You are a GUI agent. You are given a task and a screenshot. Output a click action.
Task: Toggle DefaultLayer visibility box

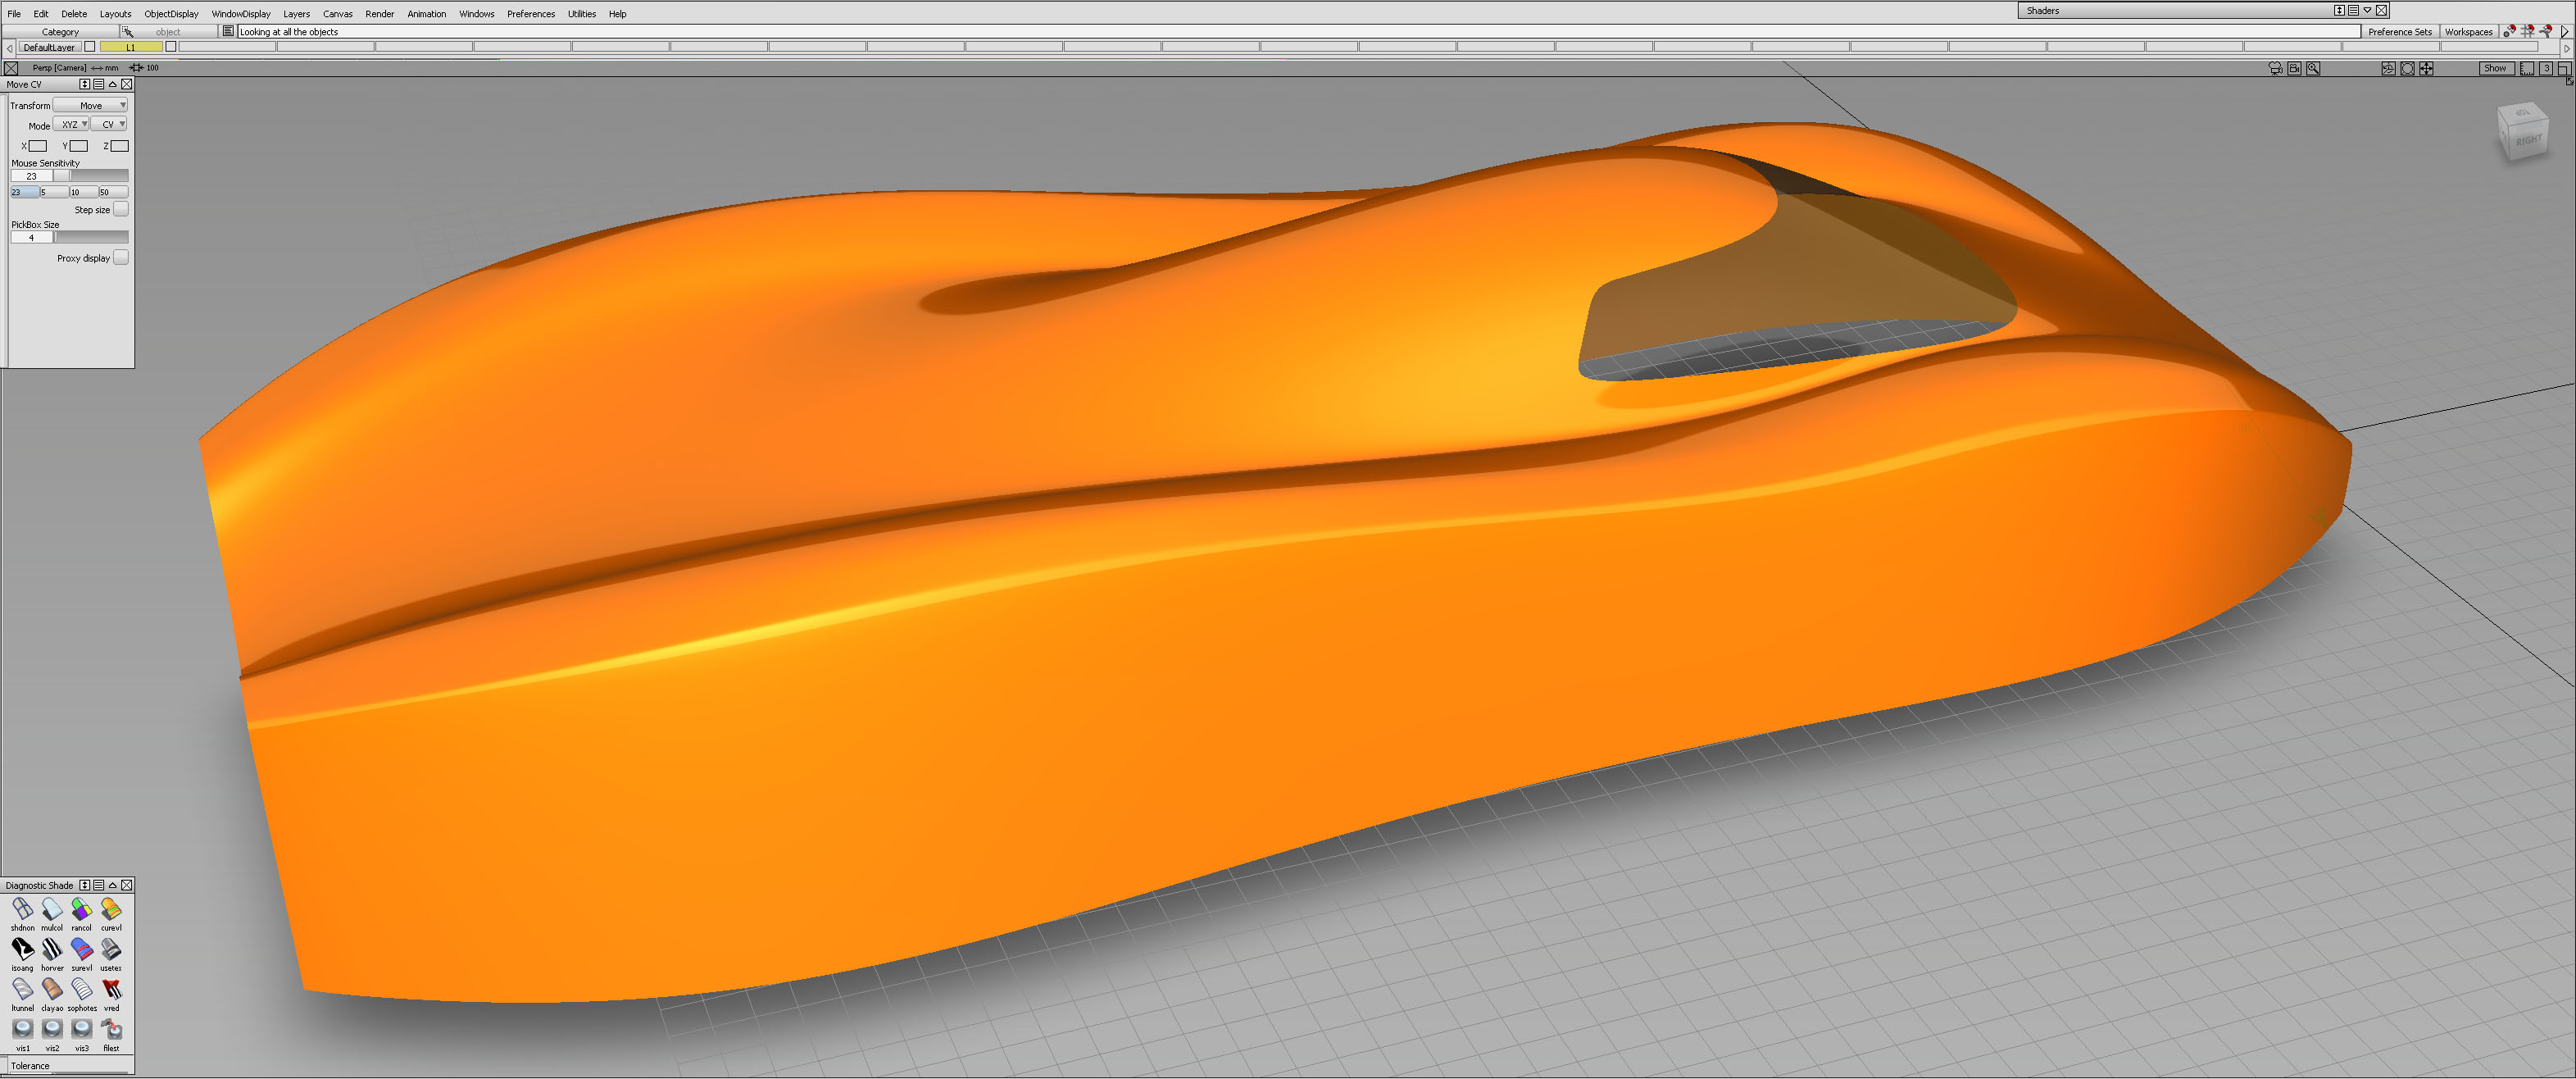[x=90, y=46]
